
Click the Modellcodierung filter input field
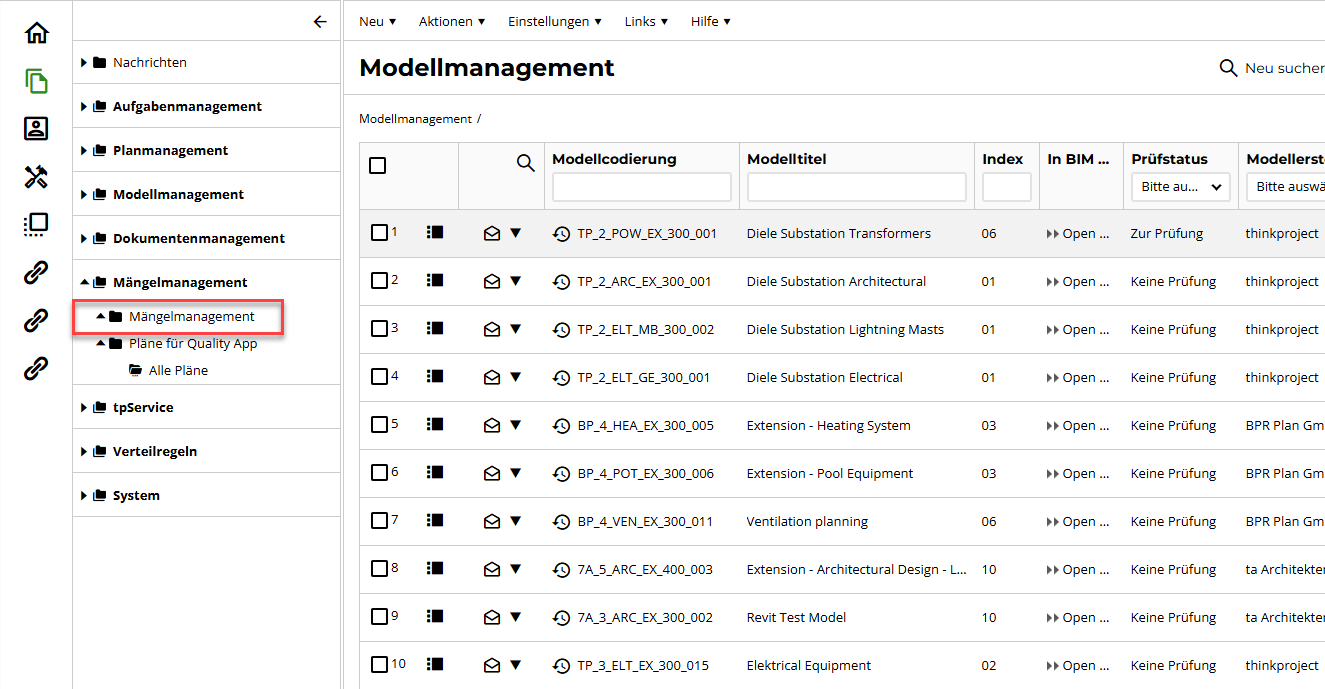pos(641,187)
